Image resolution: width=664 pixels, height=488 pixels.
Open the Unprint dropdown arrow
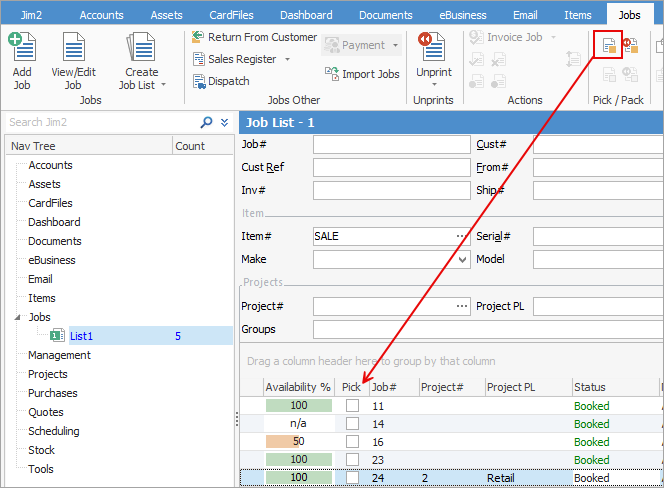[x=434, y=85]
